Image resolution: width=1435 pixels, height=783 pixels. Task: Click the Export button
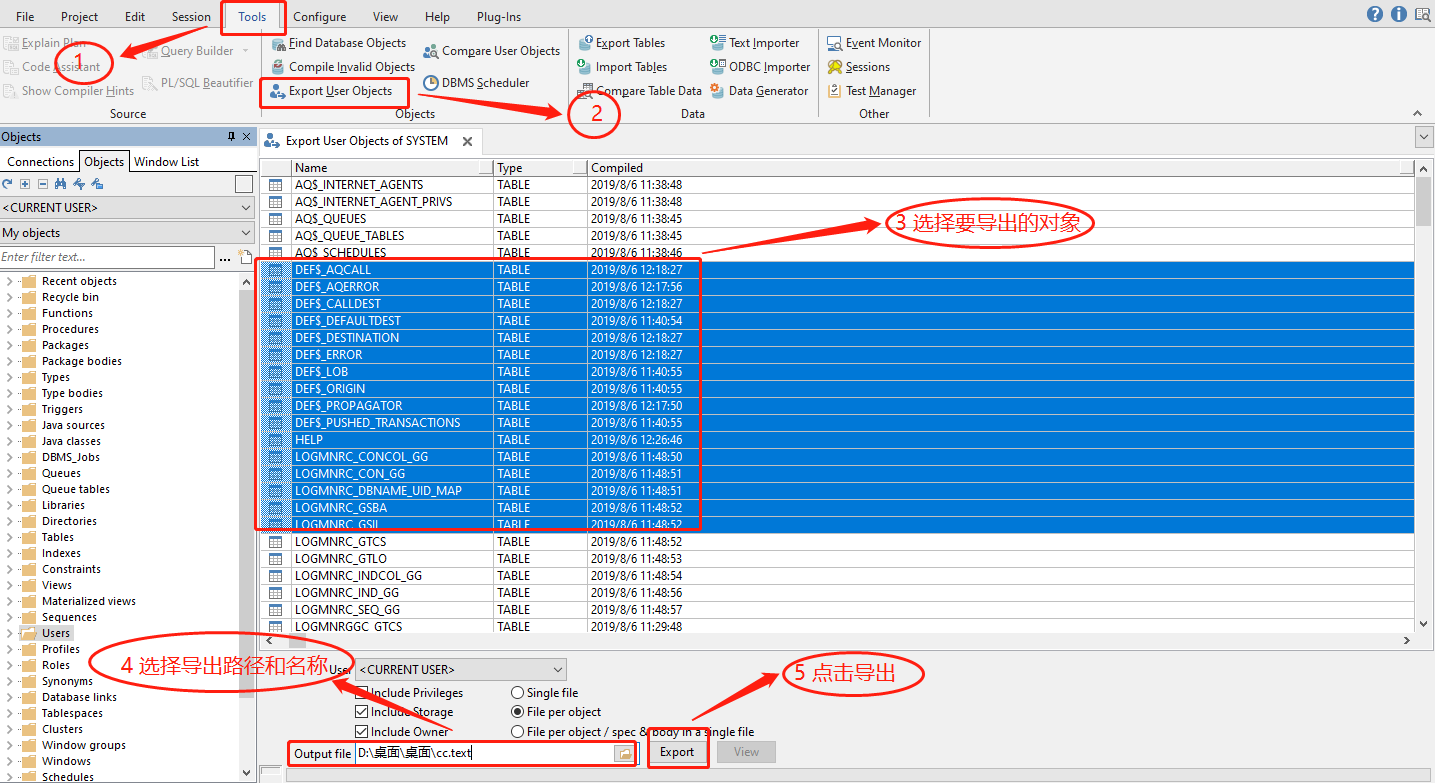pyautogui.click(x=677, y=752)
